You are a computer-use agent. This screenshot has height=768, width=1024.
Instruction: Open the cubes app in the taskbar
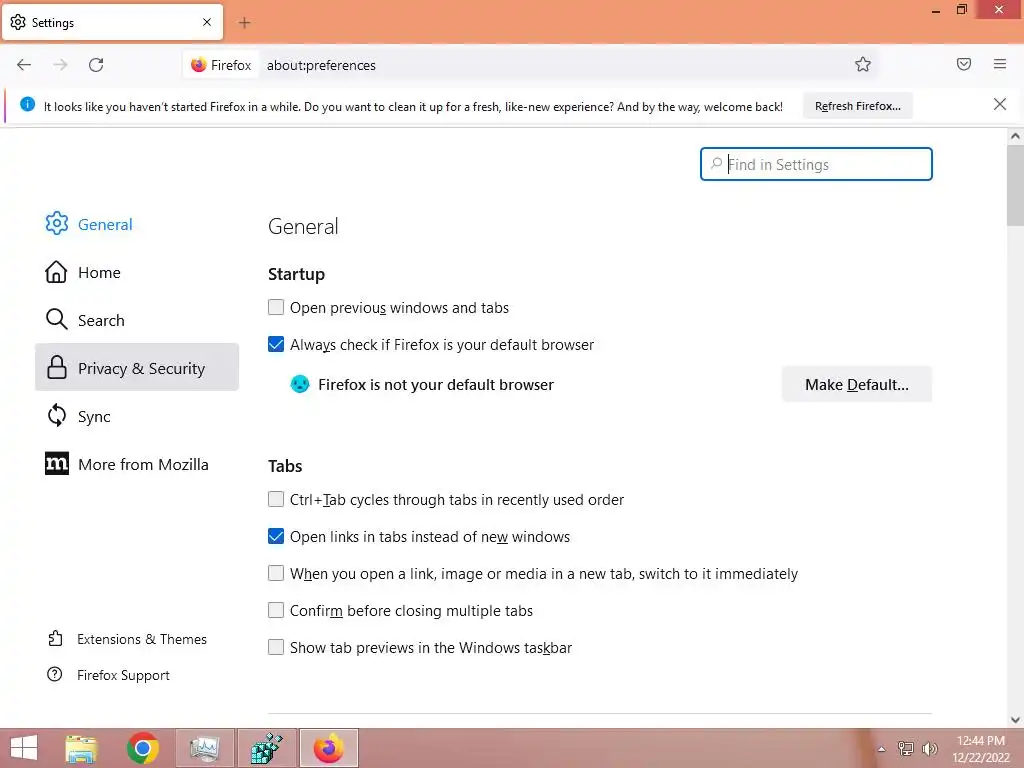267,748
